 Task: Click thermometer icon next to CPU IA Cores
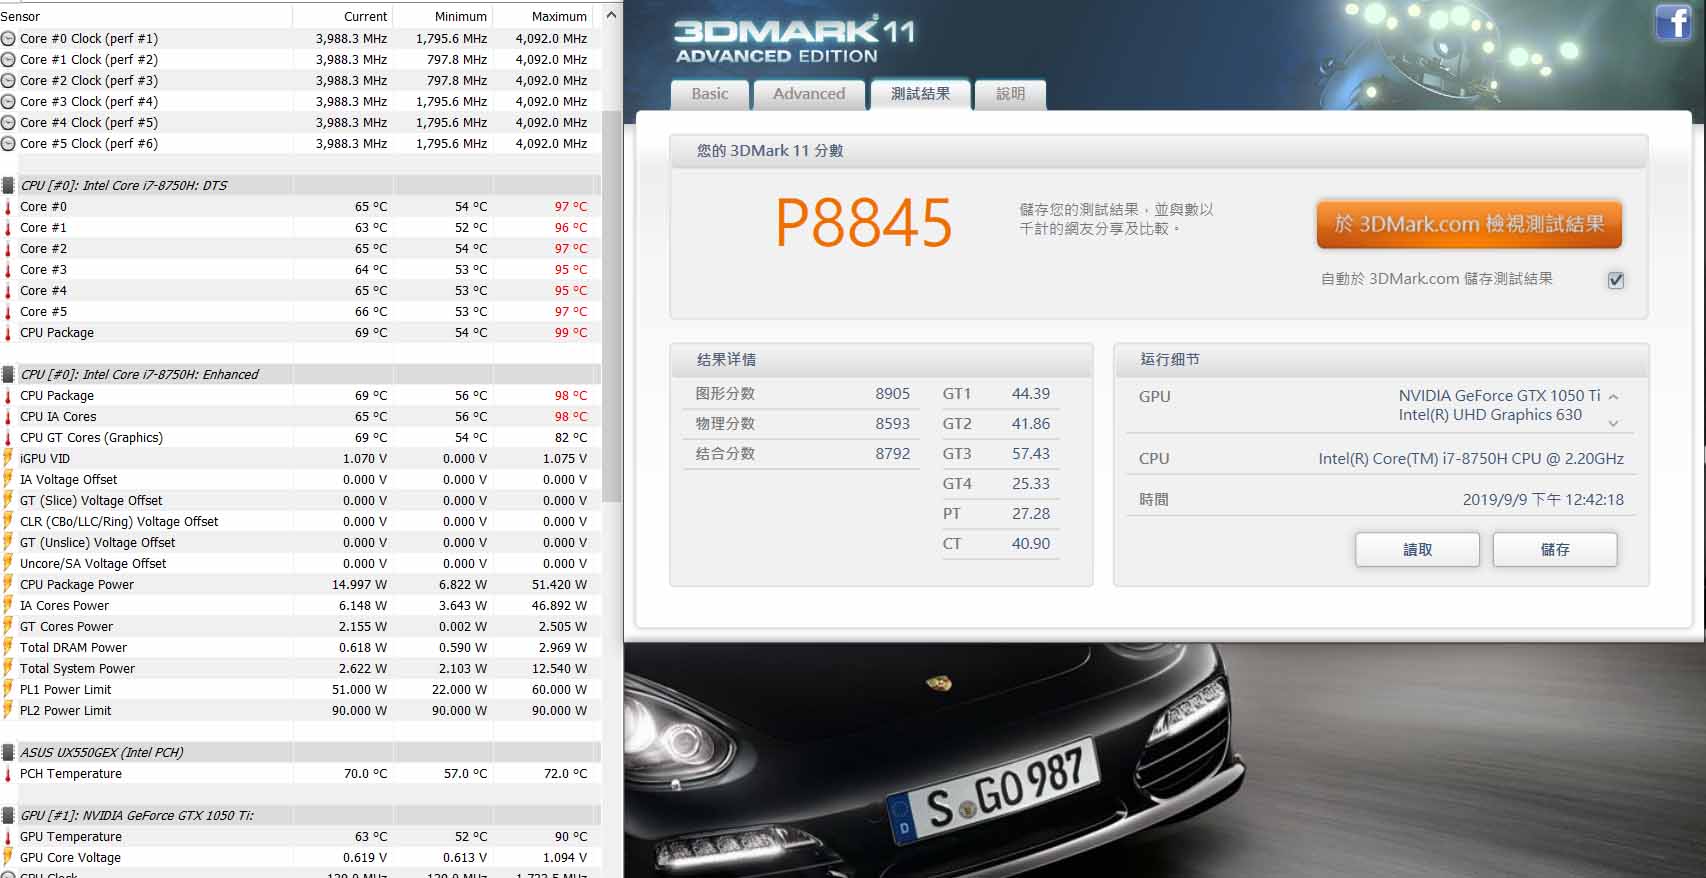[8, 417]
